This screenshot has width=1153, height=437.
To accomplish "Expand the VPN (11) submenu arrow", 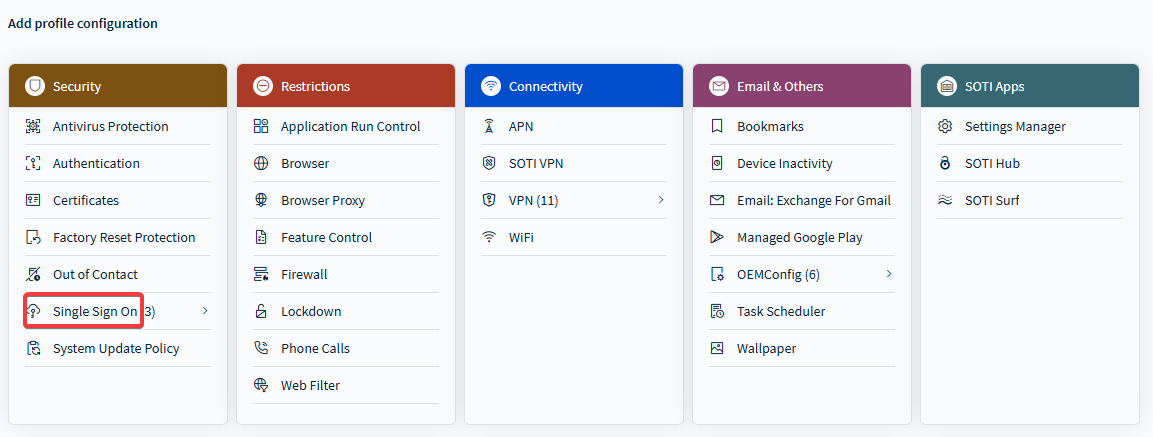I will click(x=661, y=201).
